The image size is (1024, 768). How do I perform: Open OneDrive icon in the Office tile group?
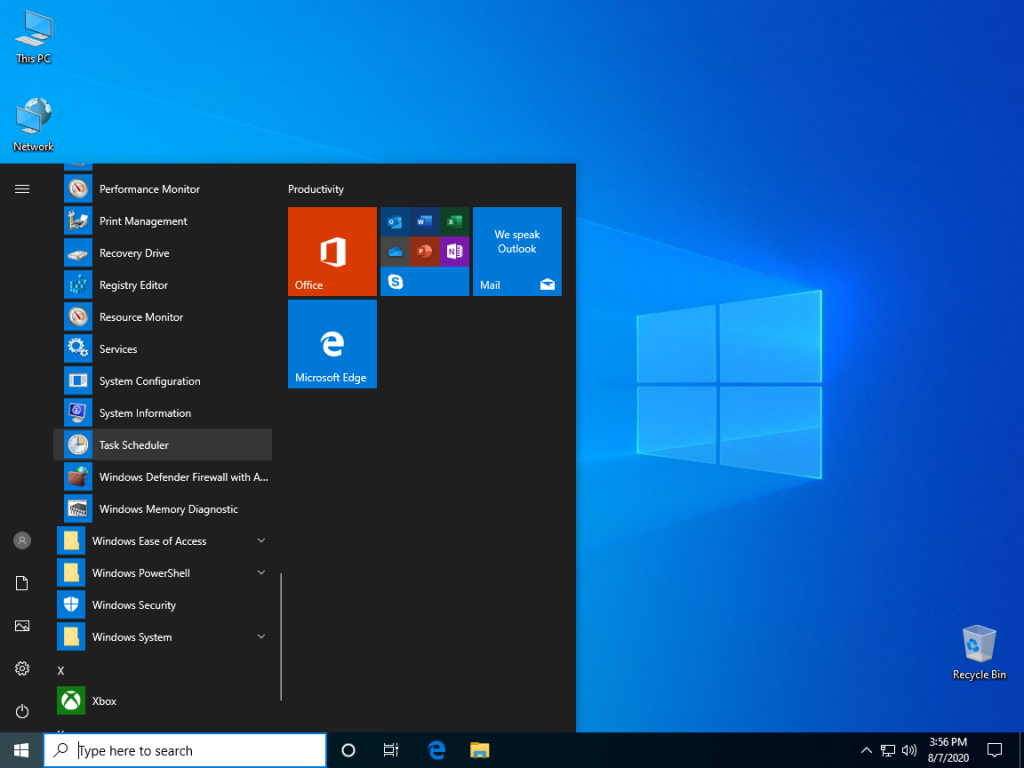coord(395,252)
